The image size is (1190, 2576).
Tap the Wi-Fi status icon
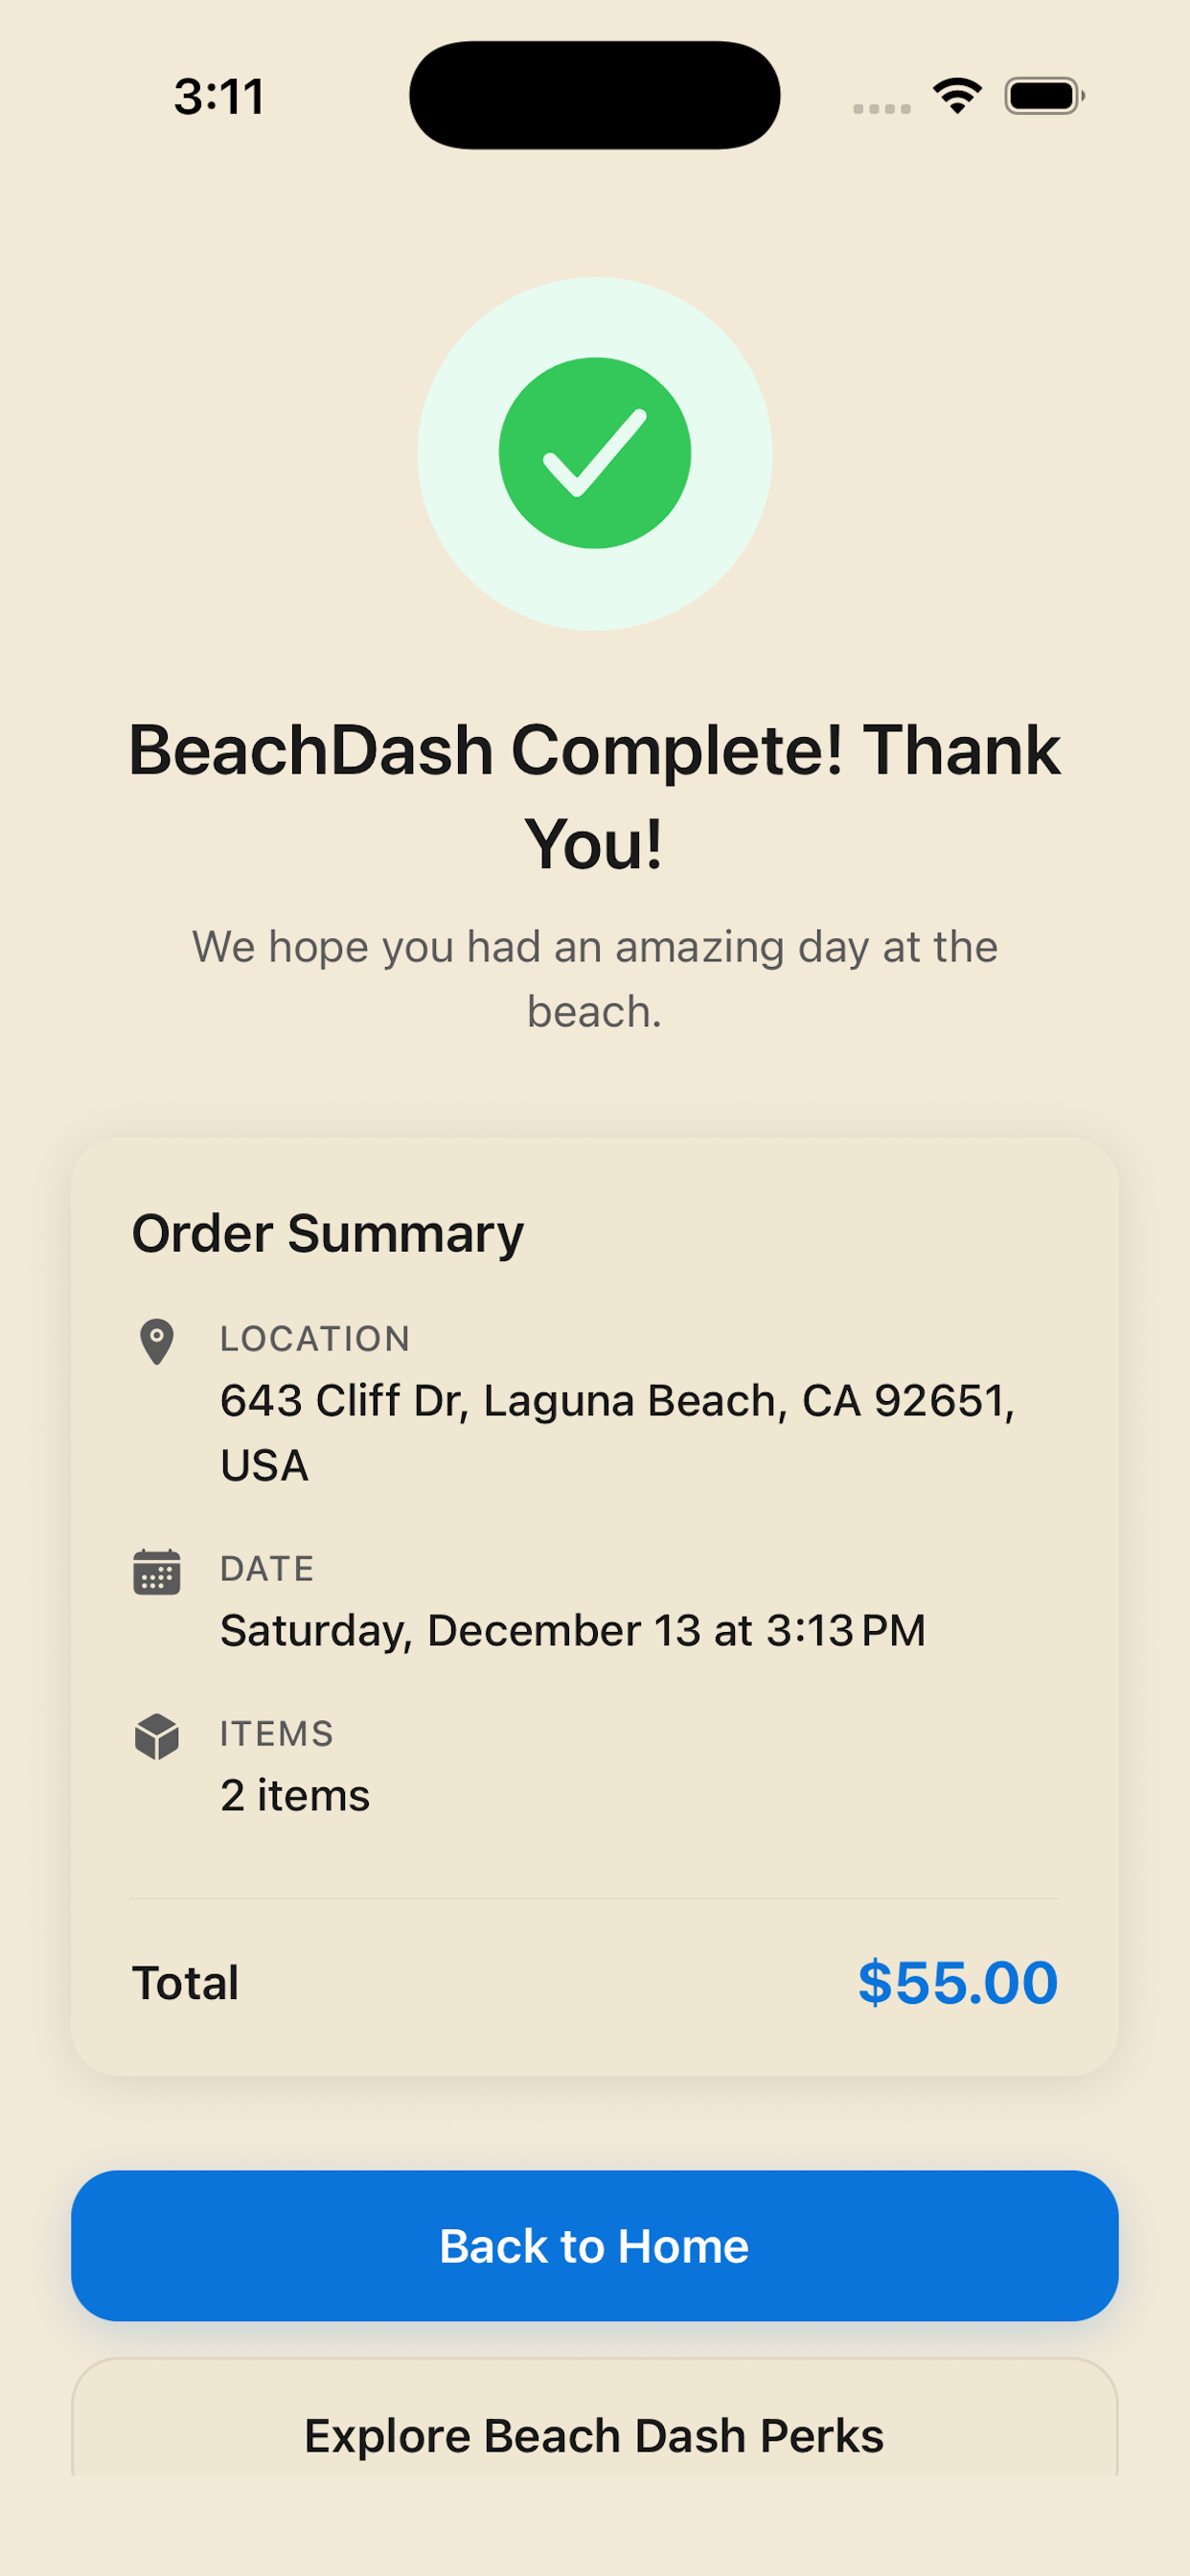pos(956,96)
